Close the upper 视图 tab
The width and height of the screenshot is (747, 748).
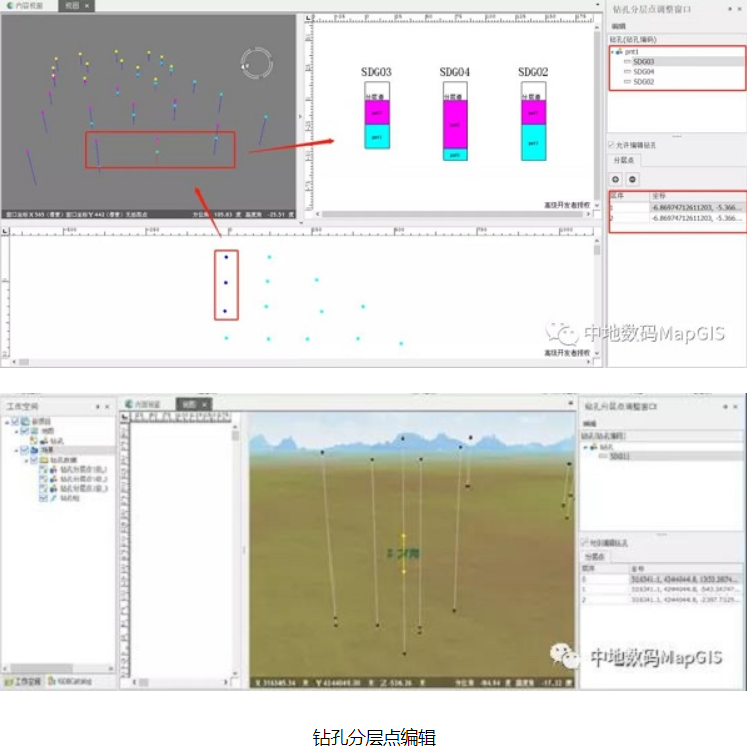tap(87, 6)
